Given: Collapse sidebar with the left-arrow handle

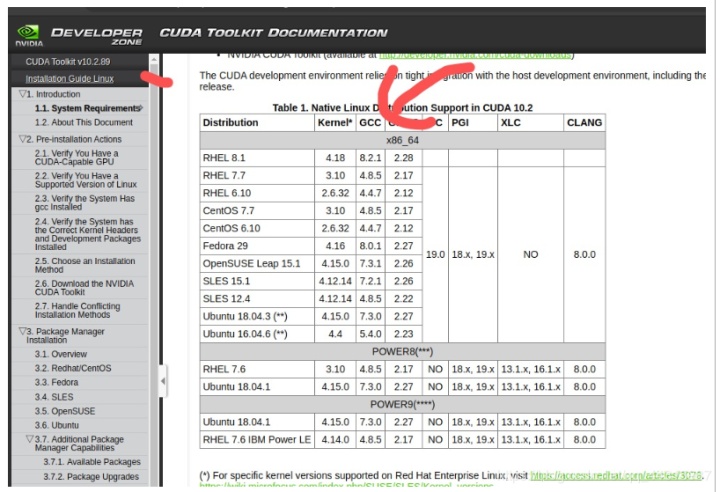Looking at the screenshot, I should pyautogui.click(x=163, y=381).
